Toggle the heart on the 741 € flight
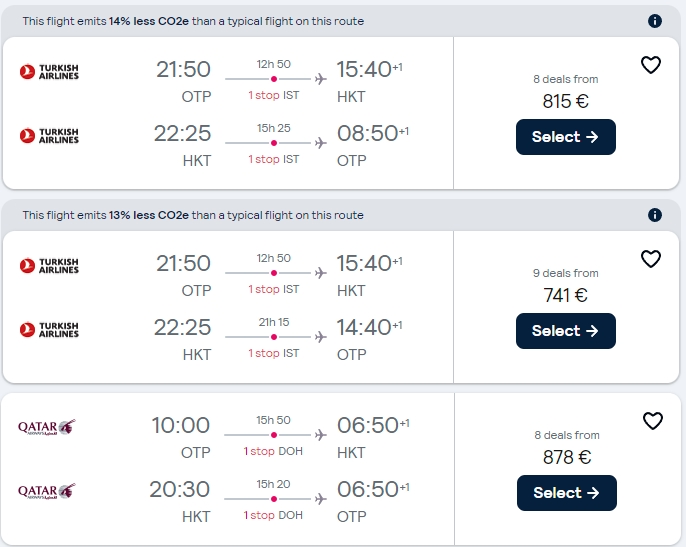The height and width of the screenshot is (547, 686). pos(651,260)
